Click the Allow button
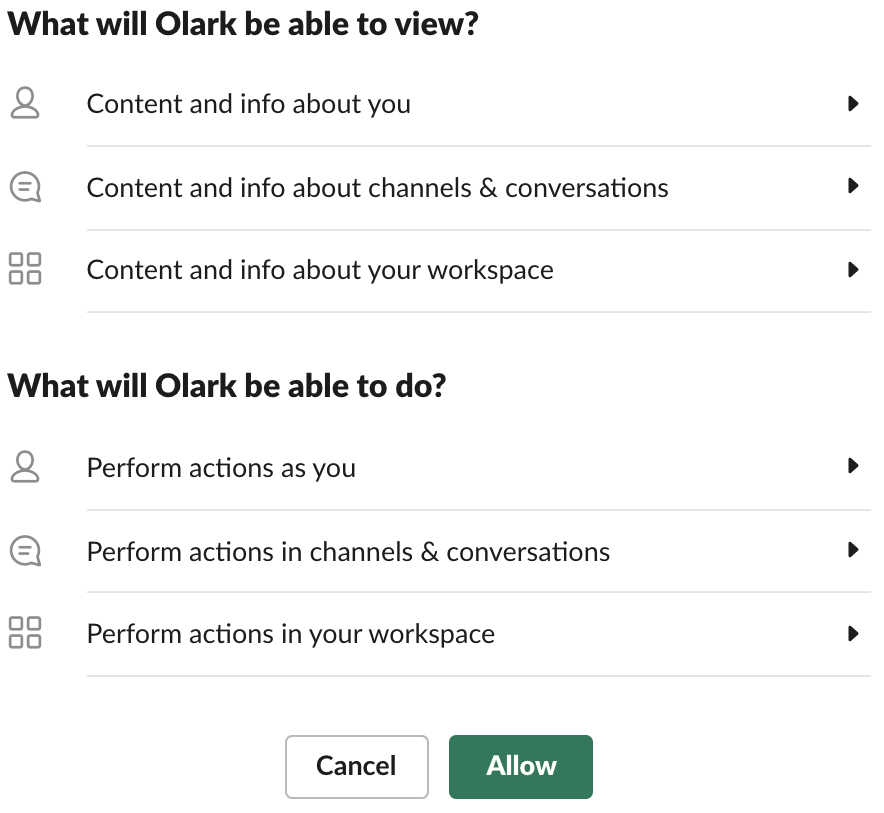The height and width of the screenshot is (813, 884). point(520,766)
